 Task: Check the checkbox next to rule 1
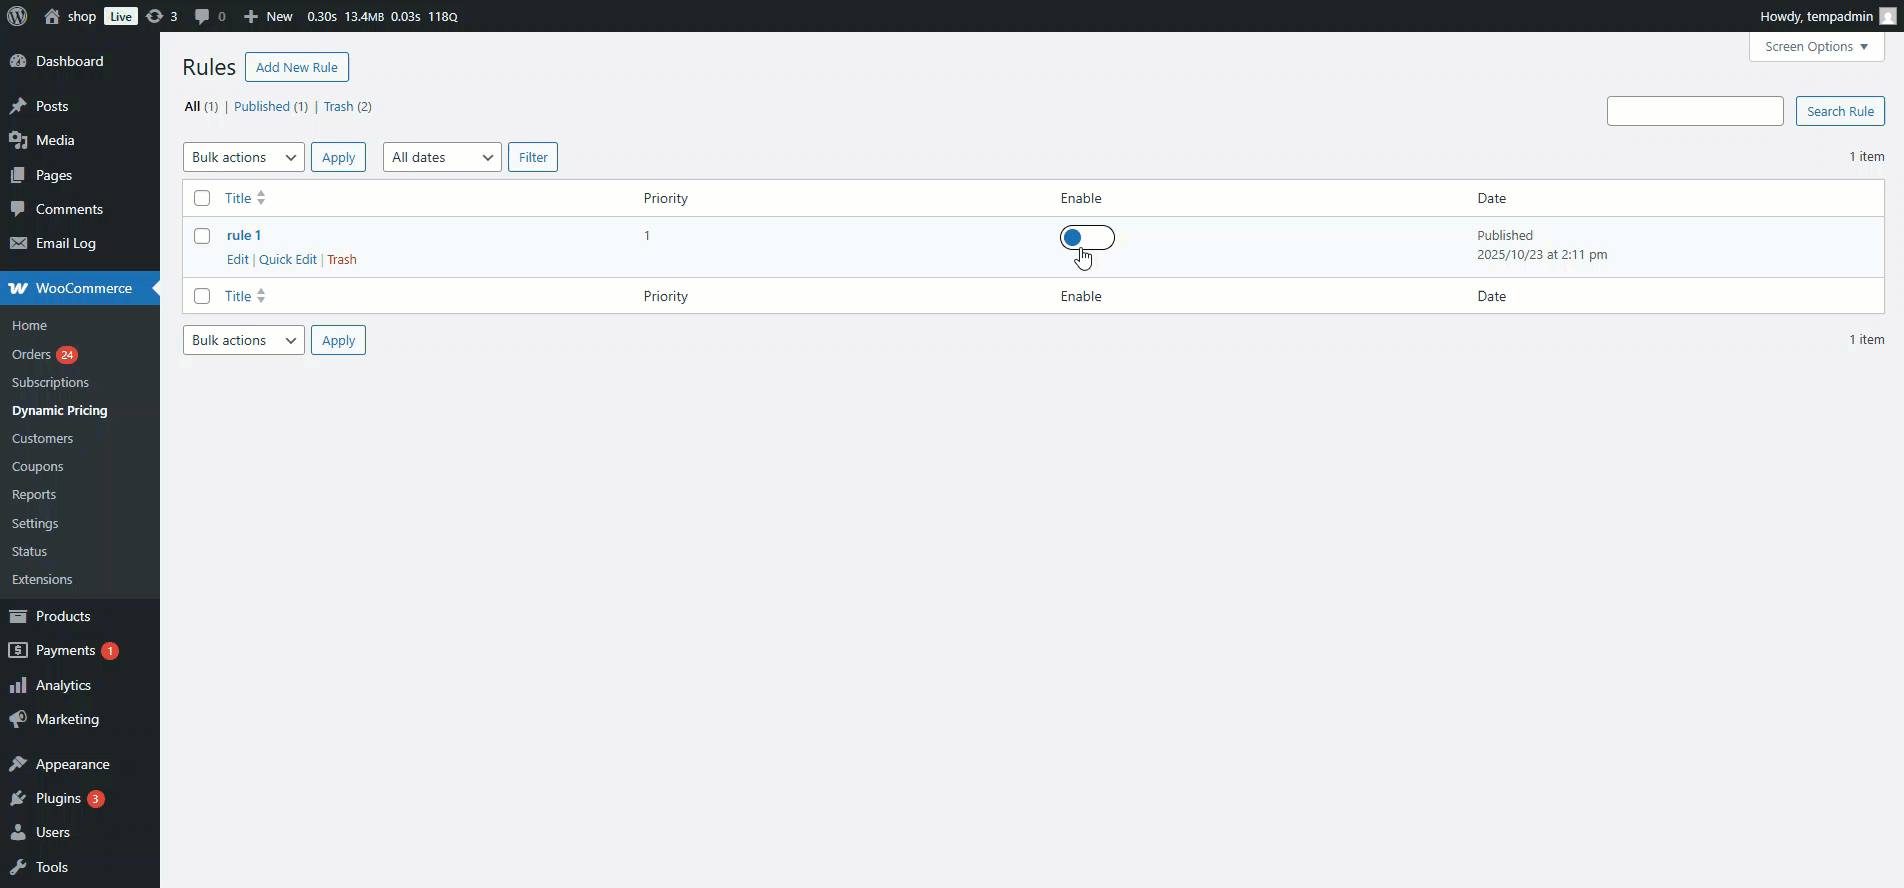coord(202,236)
